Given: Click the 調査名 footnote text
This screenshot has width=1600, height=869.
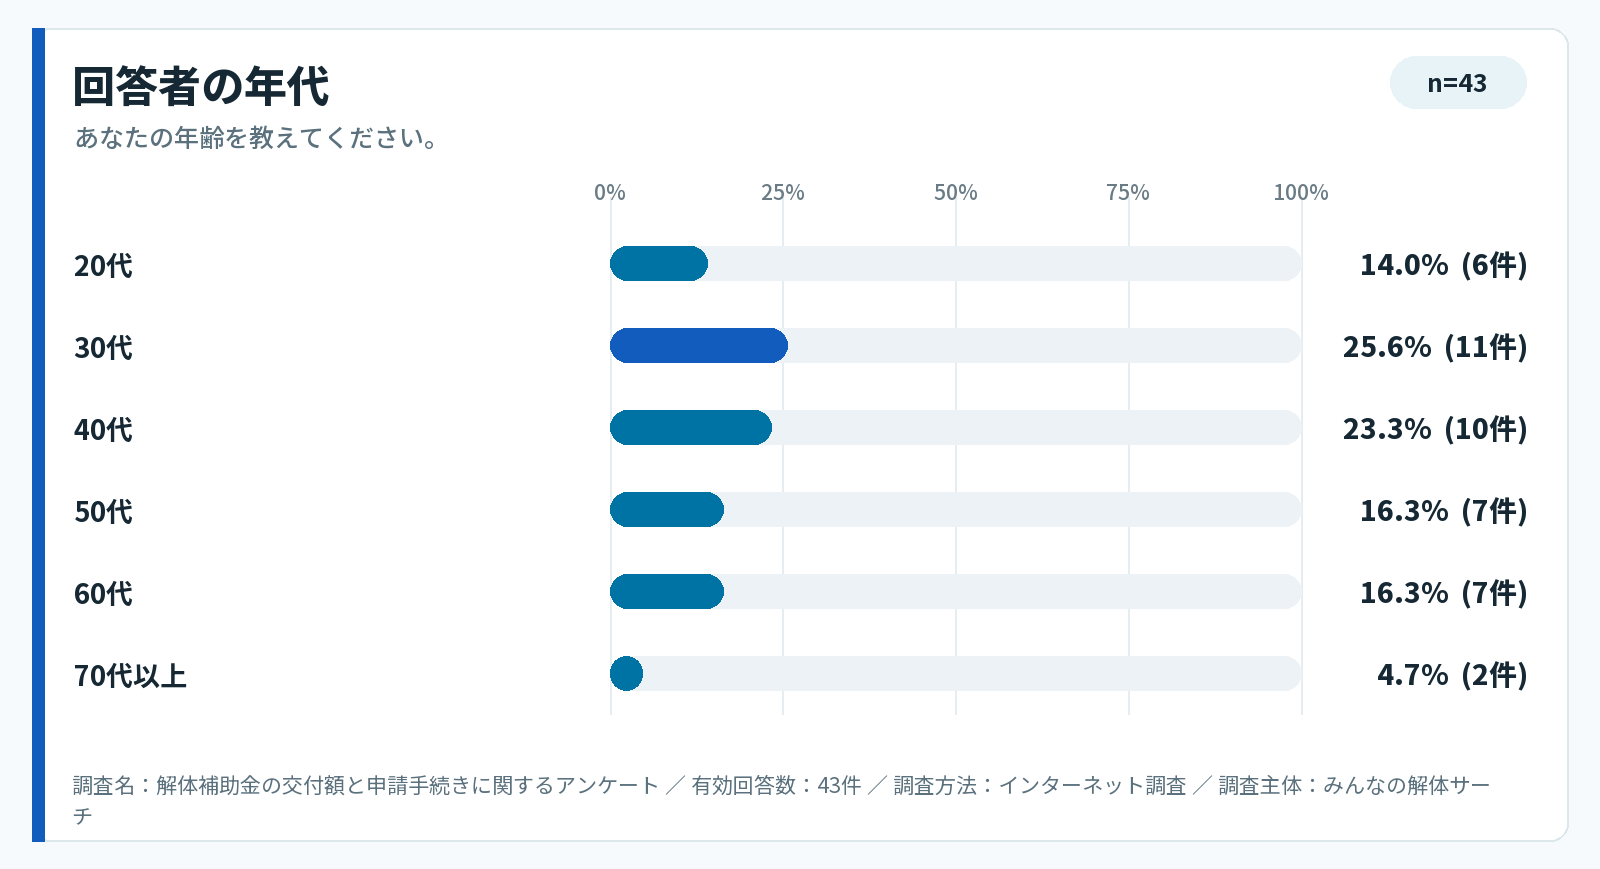Looking at the screenshot, I should pos(782,800).
